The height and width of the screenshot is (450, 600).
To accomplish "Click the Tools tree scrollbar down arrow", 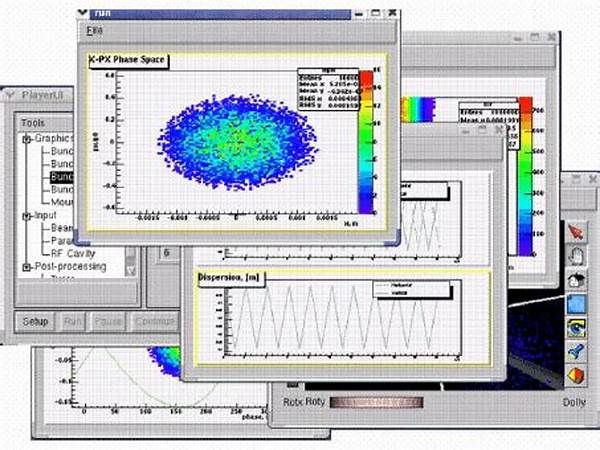I will click(131, 271).
